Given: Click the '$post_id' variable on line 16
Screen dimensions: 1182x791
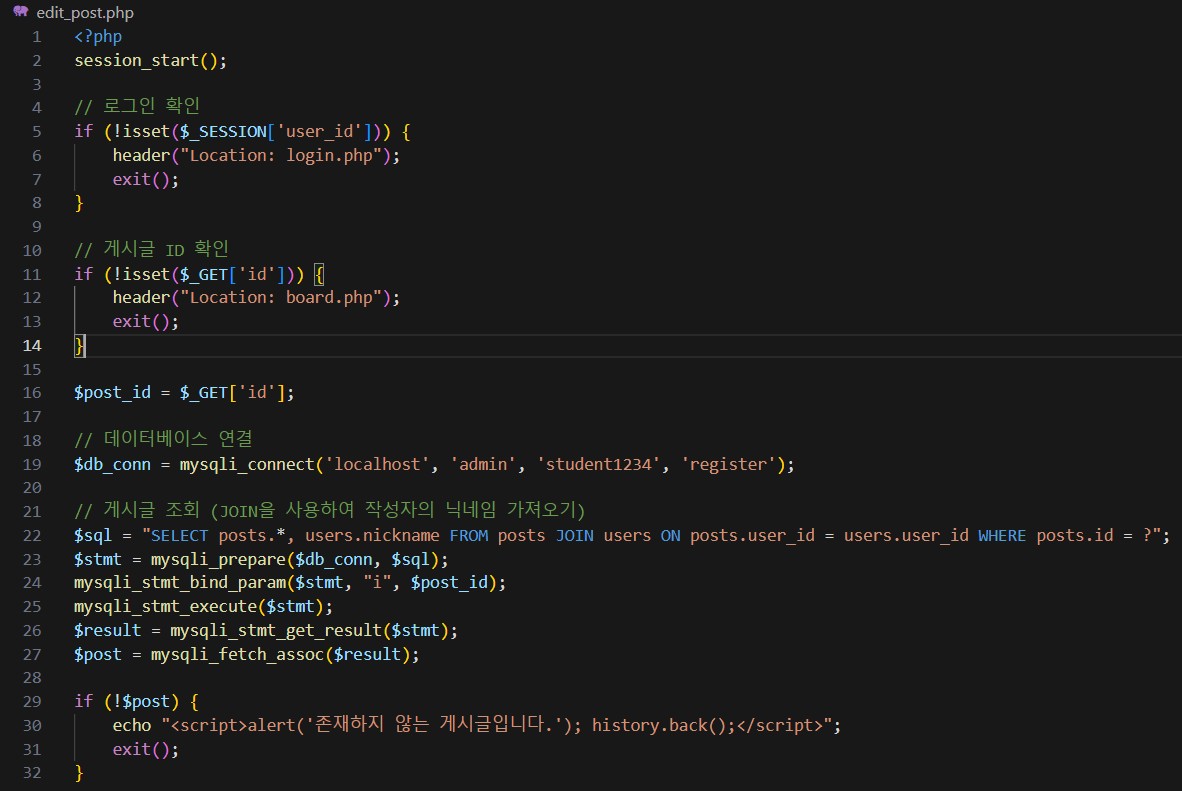Looking at the screenshot, I should click(112, 393).
